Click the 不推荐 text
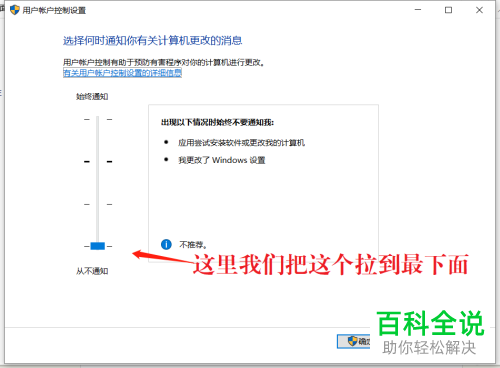This screenshot has width=500, height=368. coord(193,245)
